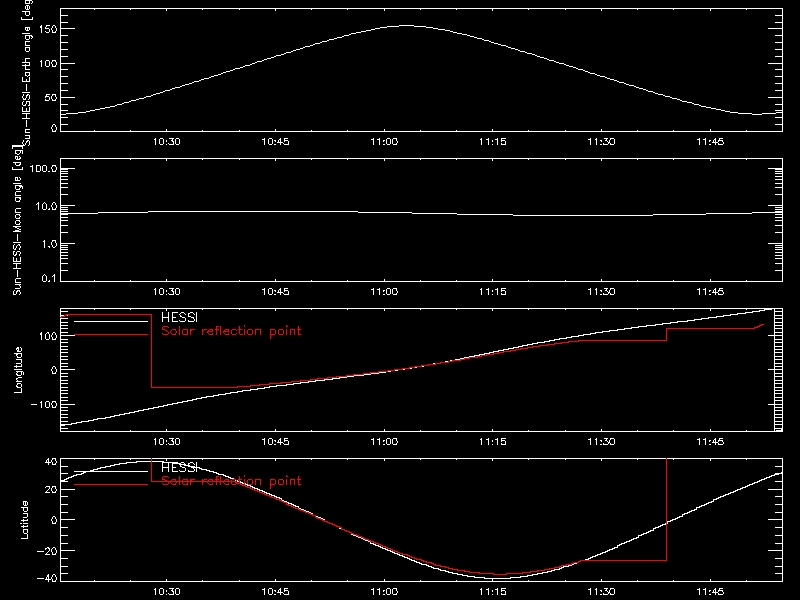Select the 11:00 time label under Moon angle plot
The image size is (800, 600).
(384, 292)
